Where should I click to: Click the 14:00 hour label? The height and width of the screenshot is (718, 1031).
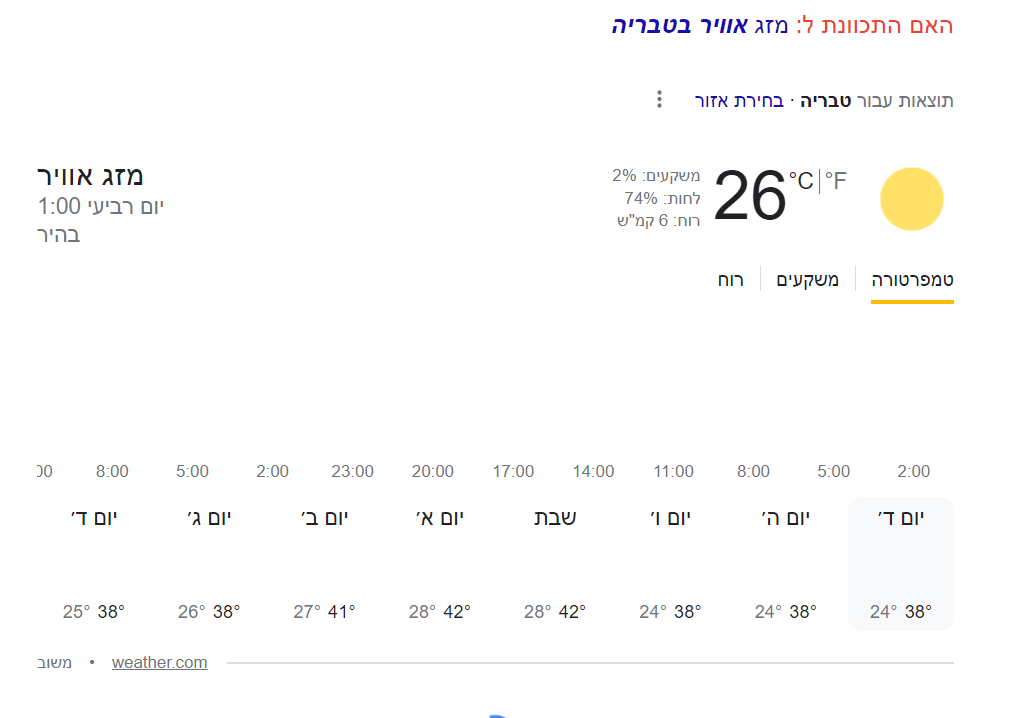(593, 471)
